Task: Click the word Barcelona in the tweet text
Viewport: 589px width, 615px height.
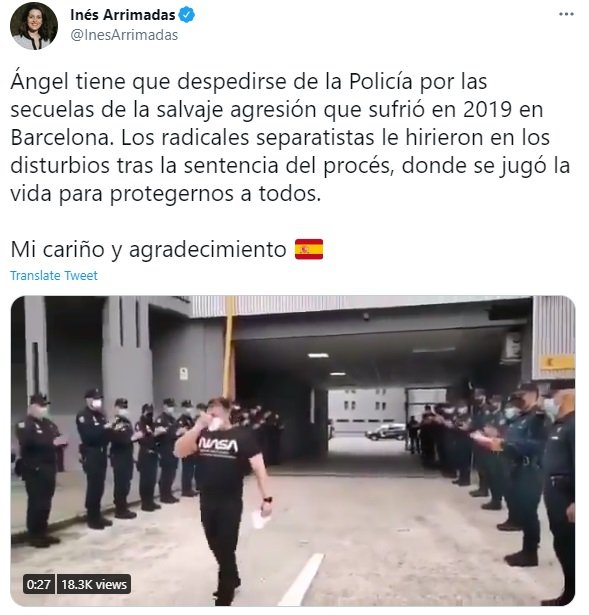Action: point(60,138)
